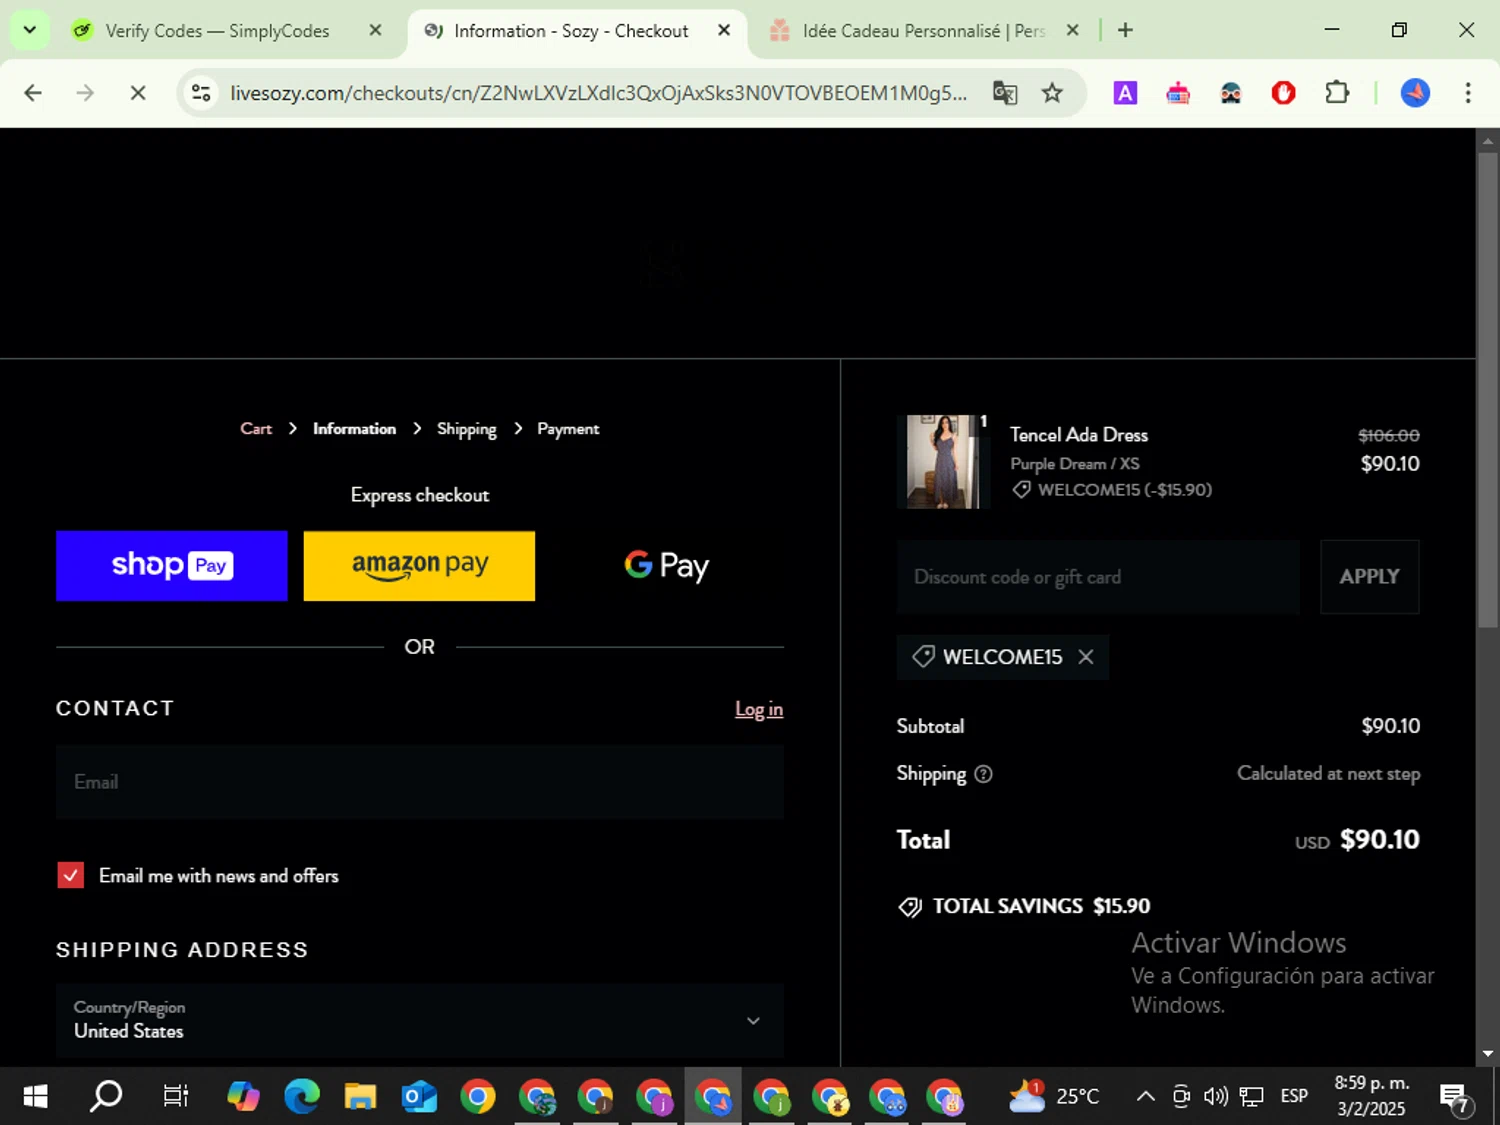Open the Chrome profile avatar
Image resolution: width=1500 pixels, height=1125 pixels.
[x=1415, y=93]
